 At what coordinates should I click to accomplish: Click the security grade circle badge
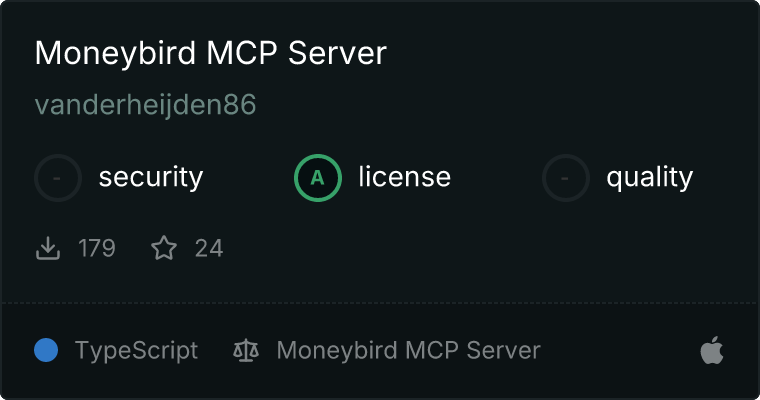(x=58, y=178)
